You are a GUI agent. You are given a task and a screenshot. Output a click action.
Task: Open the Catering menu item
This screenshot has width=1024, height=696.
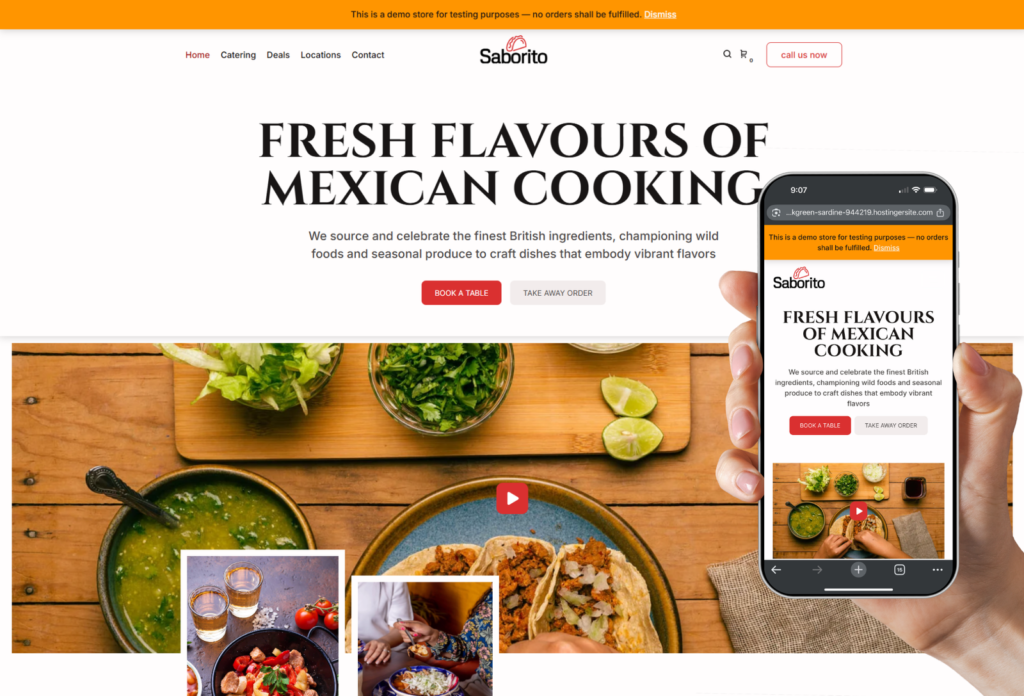point(238,55)
